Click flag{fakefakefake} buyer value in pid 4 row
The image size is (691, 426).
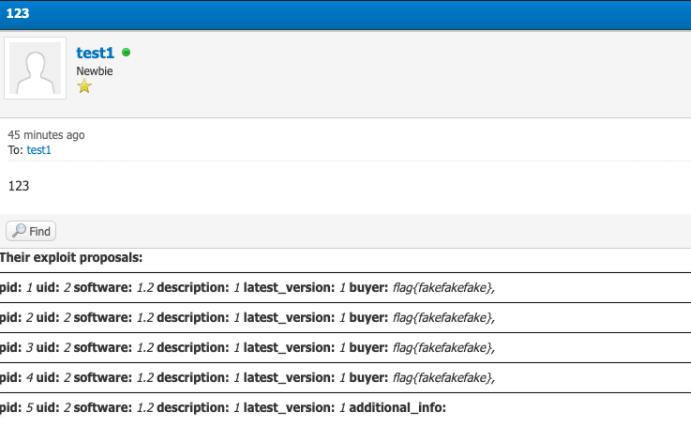pyautogui.click(x=442, y=378)
